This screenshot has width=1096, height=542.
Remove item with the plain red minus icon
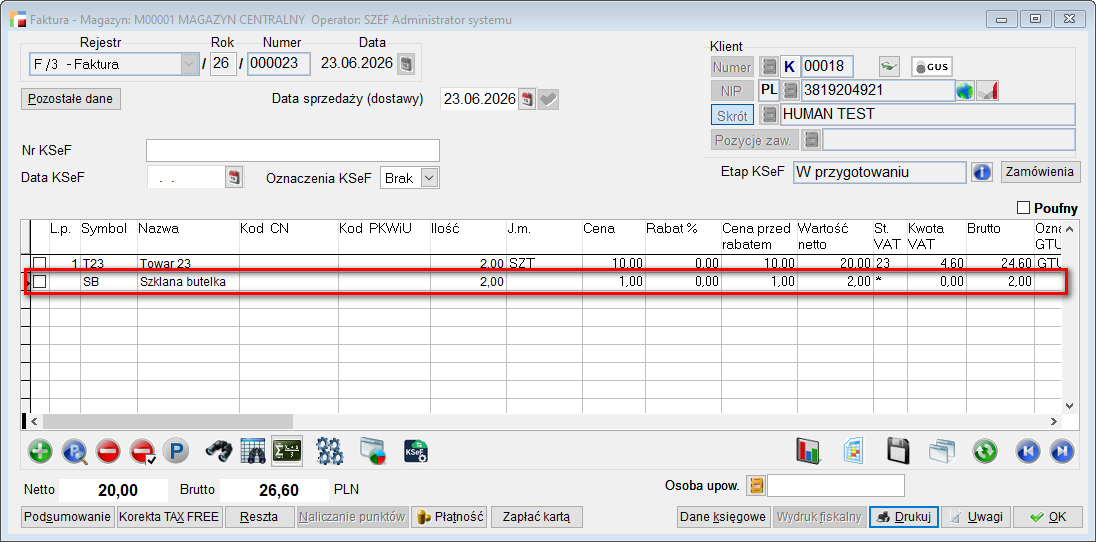(108, 452)
